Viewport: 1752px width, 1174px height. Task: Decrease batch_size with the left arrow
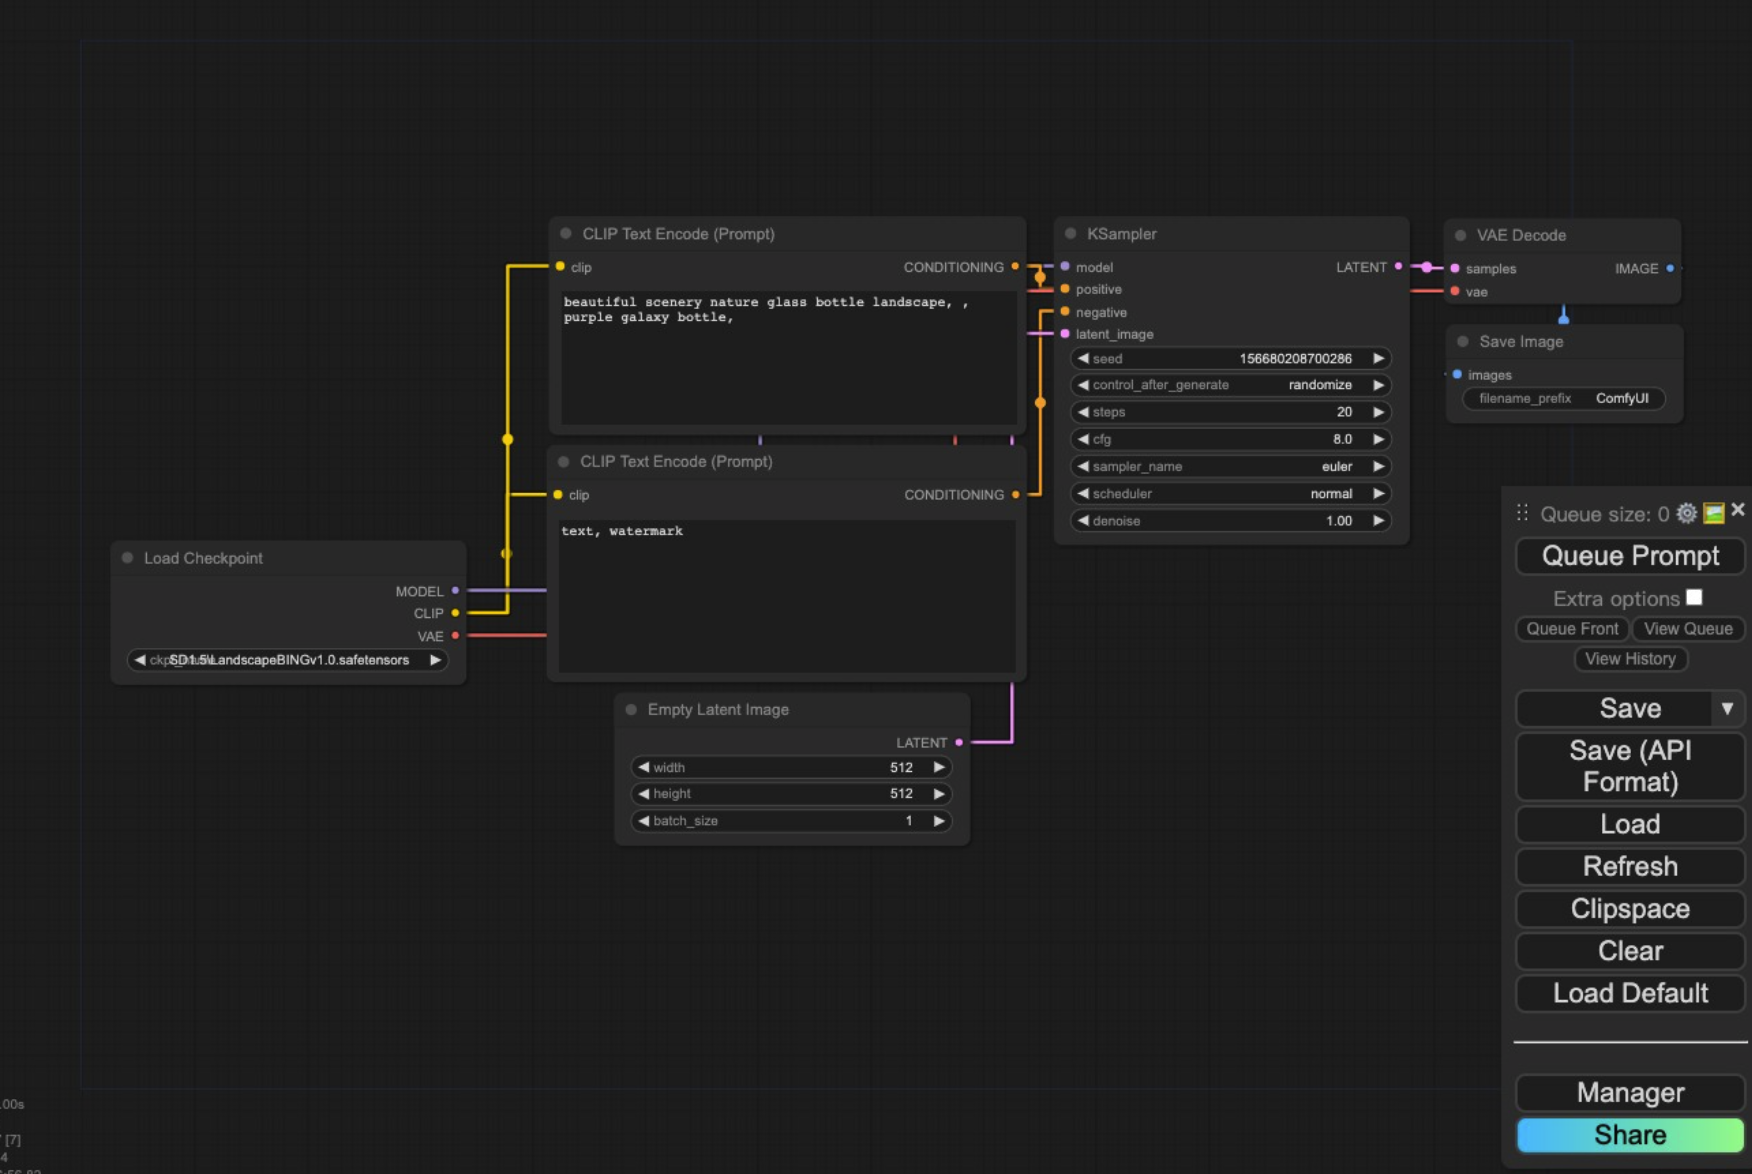pyautogui.click(x=644, y=820)
